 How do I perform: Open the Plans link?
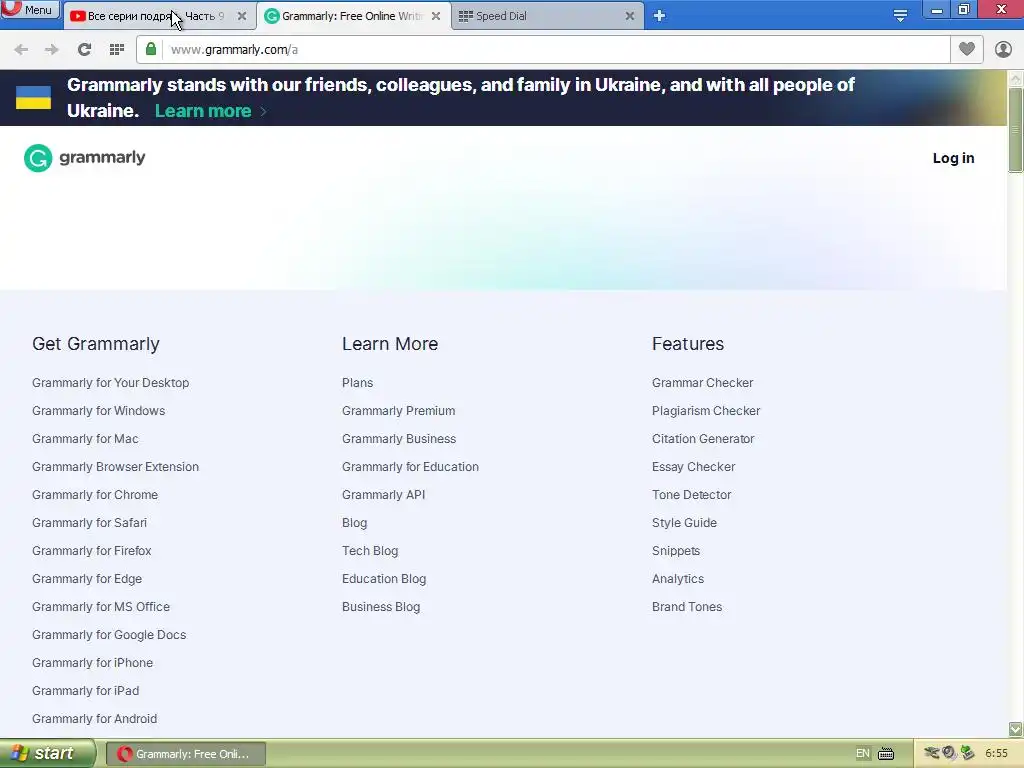pyautogui.click(x=357, y=383)
